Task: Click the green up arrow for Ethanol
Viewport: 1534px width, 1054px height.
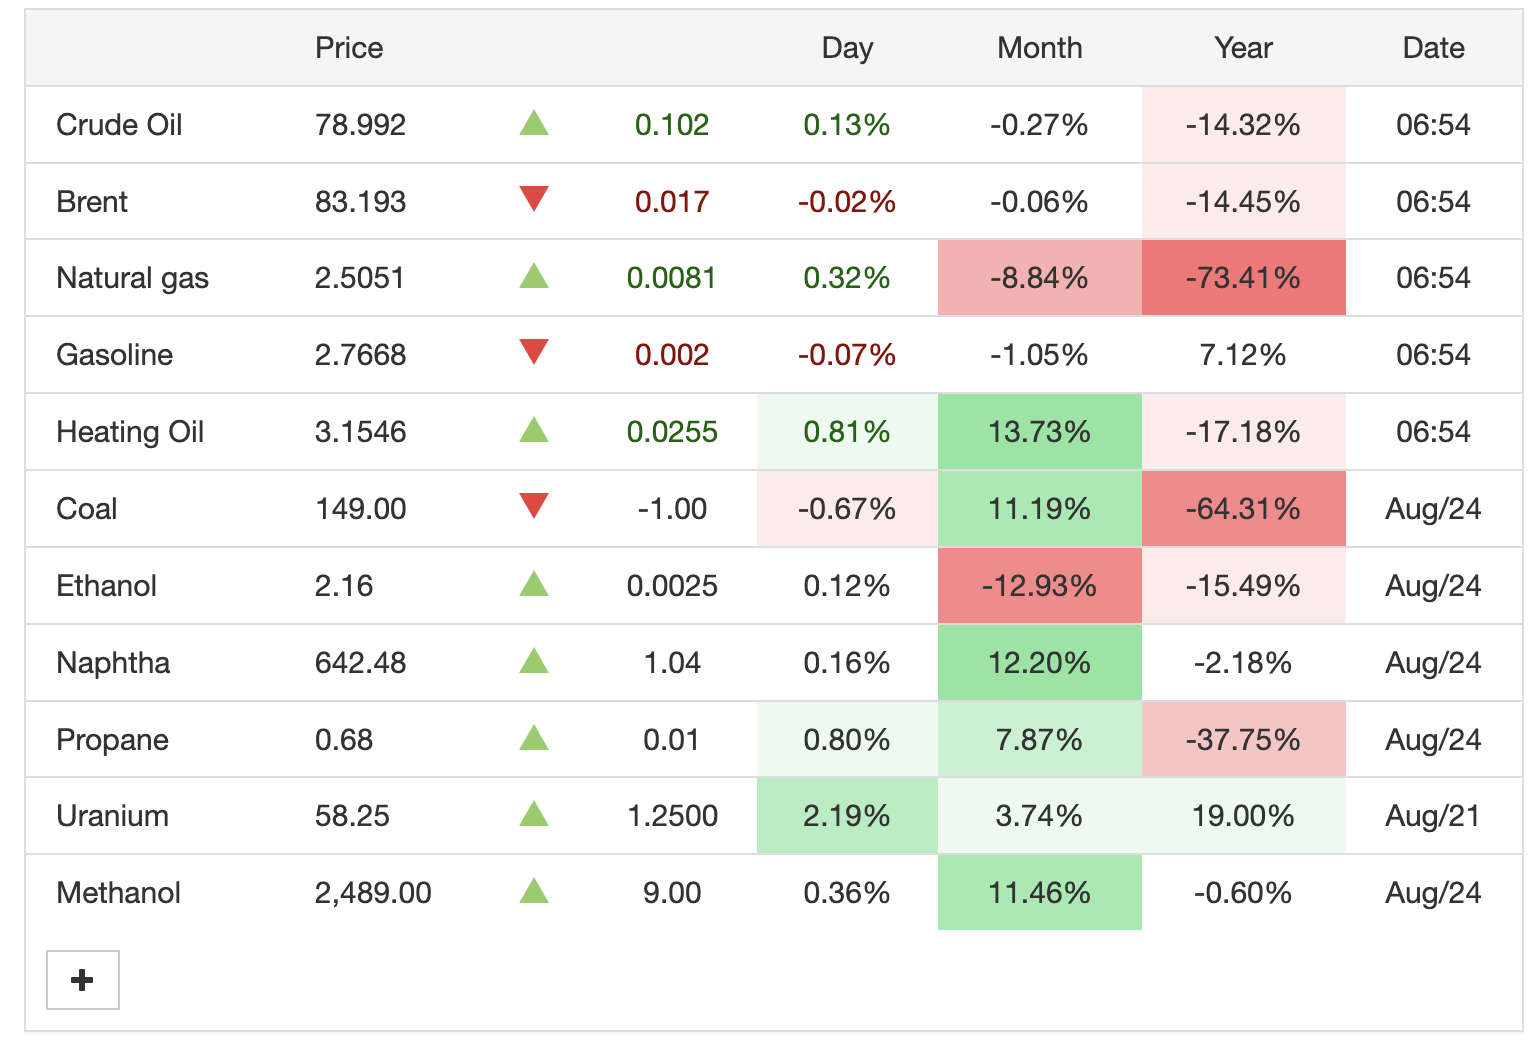Action: point(534,584)
